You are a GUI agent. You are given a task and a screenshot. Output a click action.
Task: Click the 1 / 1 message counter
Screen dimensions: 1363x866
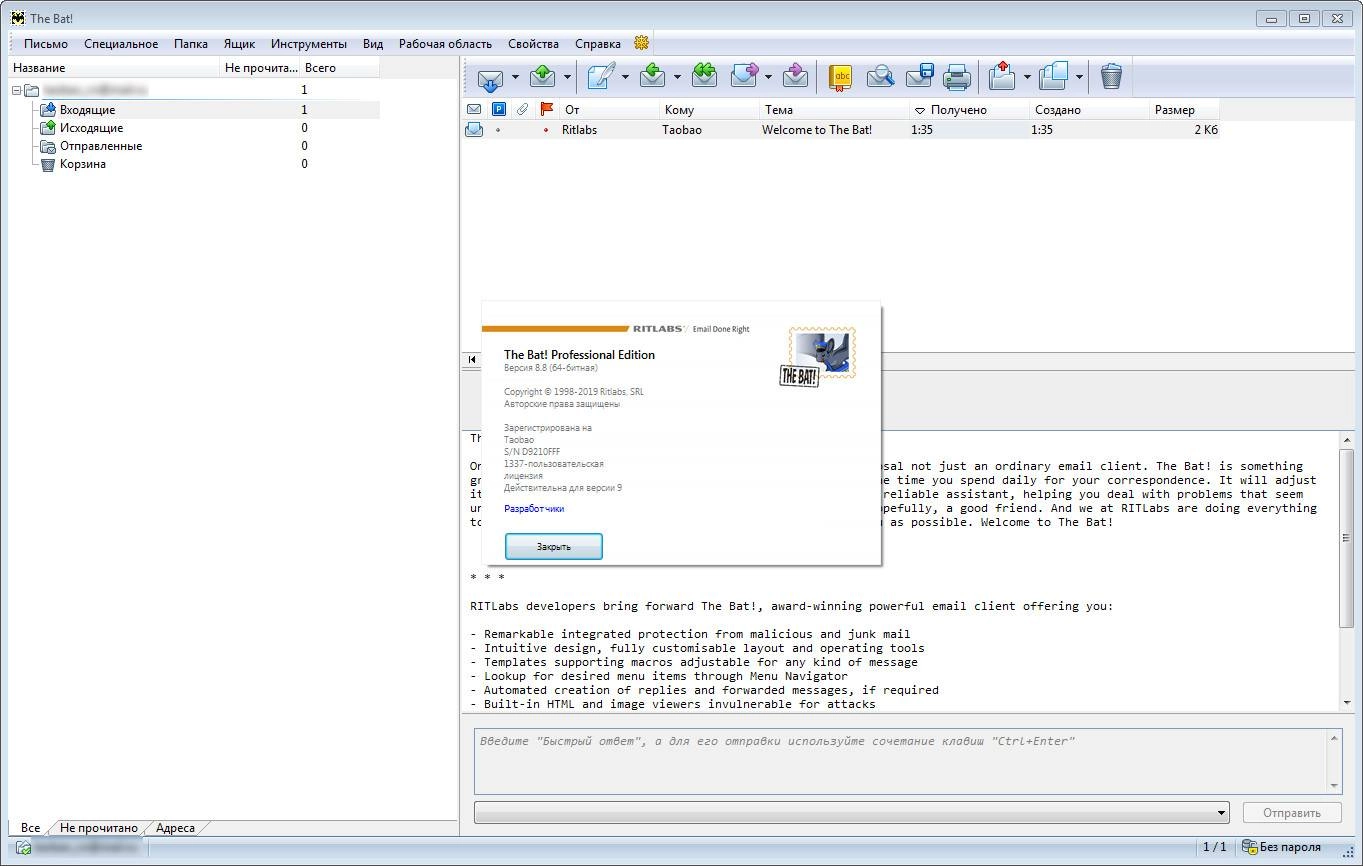[x=1214, y=847]
